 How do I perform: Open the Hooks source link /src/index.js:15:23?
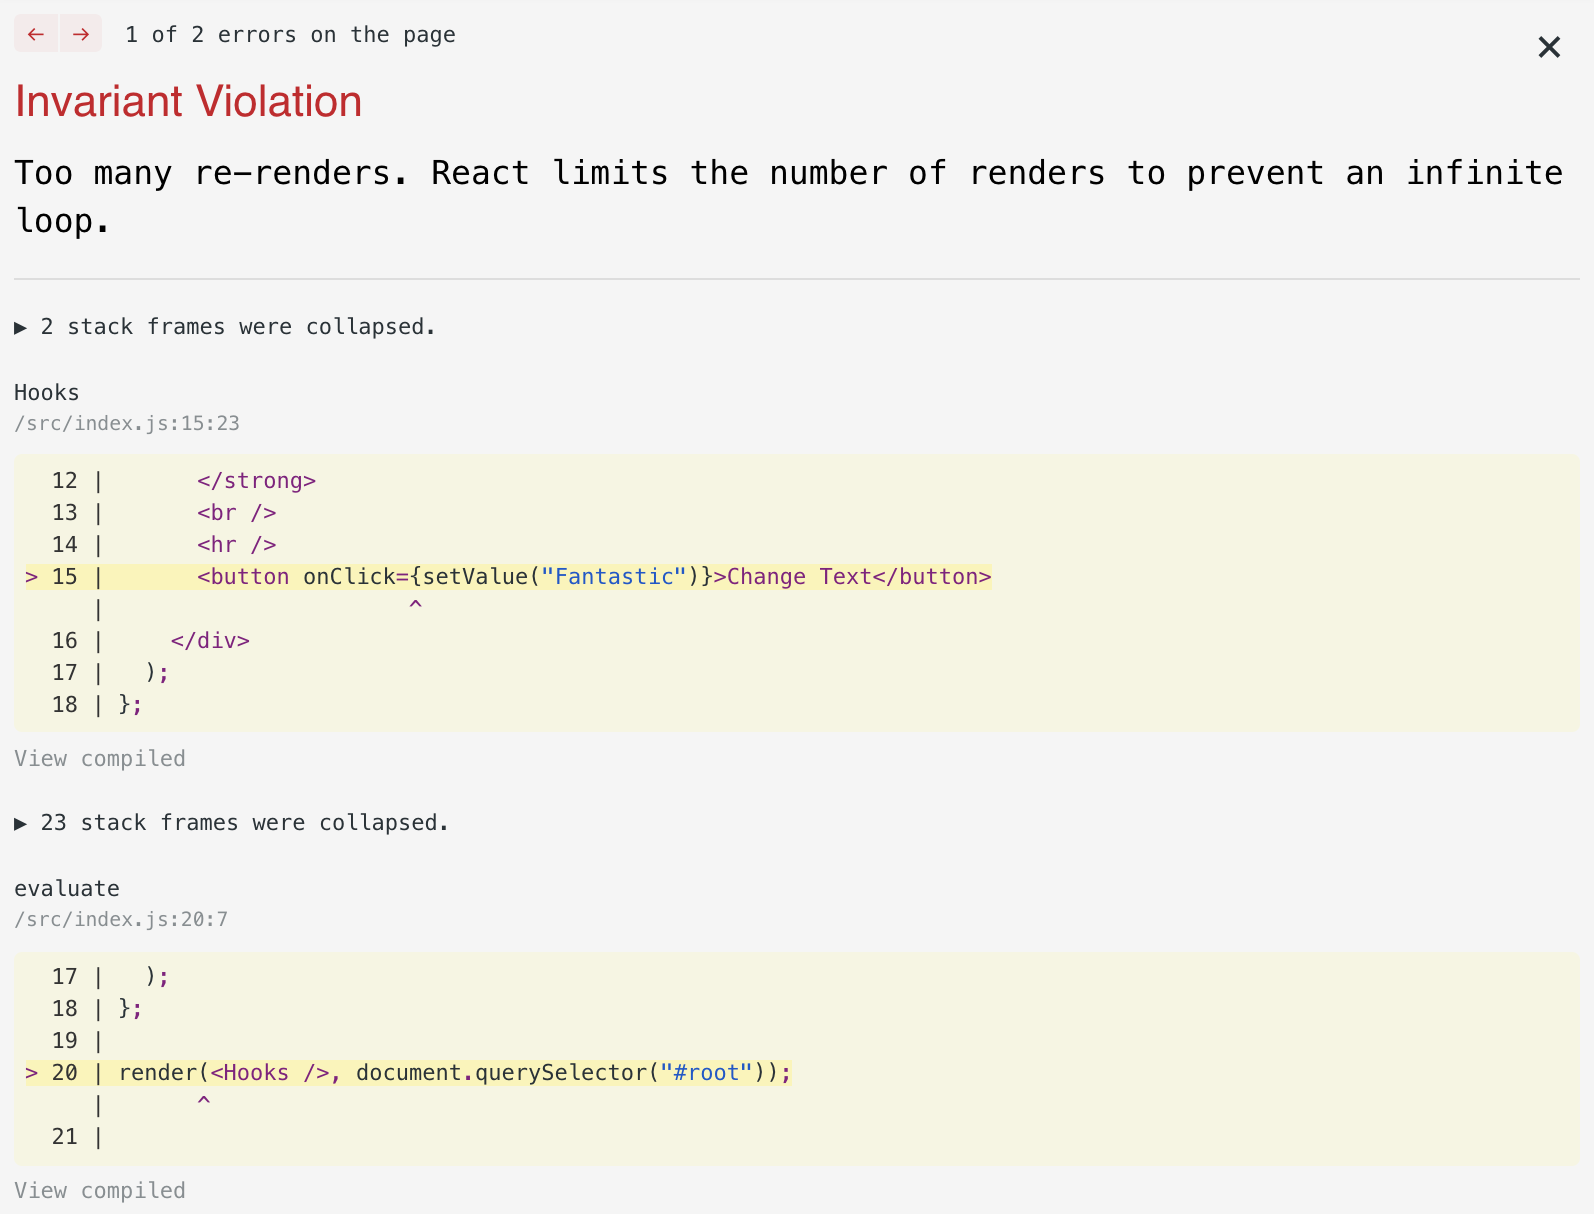tap(127, 423)
